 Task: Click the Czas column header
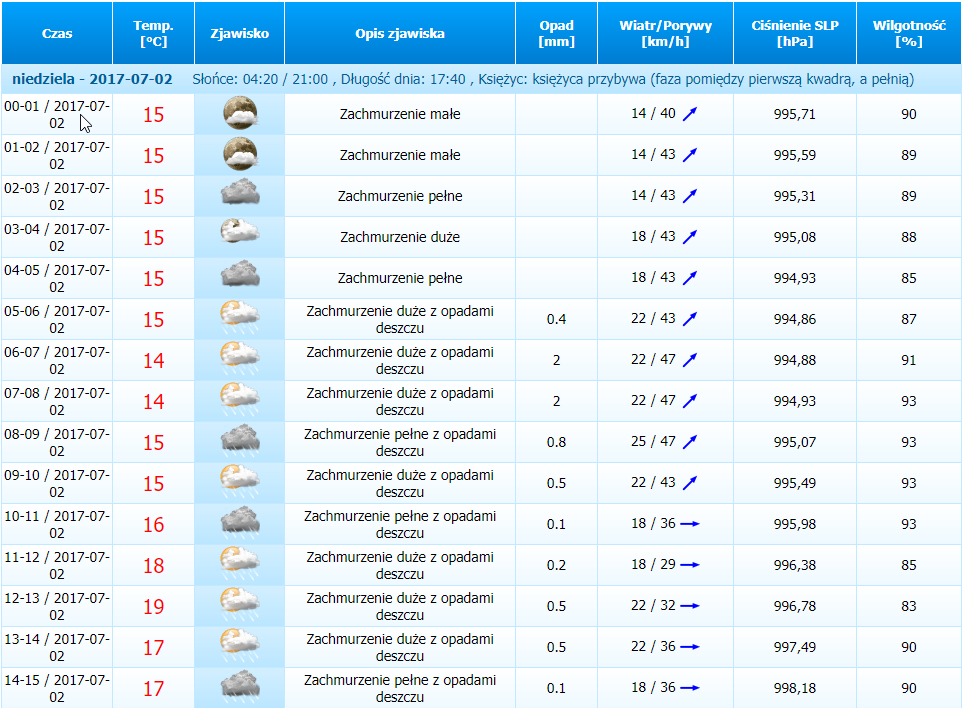click(57, 33)
